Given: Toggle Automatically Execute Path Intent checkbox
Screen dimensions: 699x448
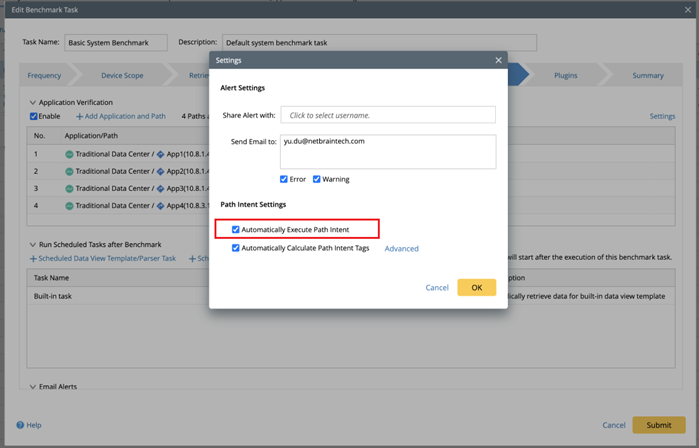Looking at the screenshot, I should coord(236,230).
